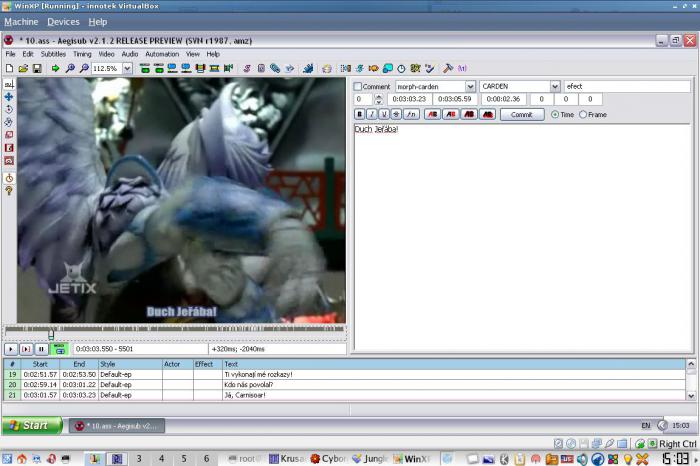700x466 pixels.
Task: Click the Krusader host taskbar button
Action: (x=288, y=458)
